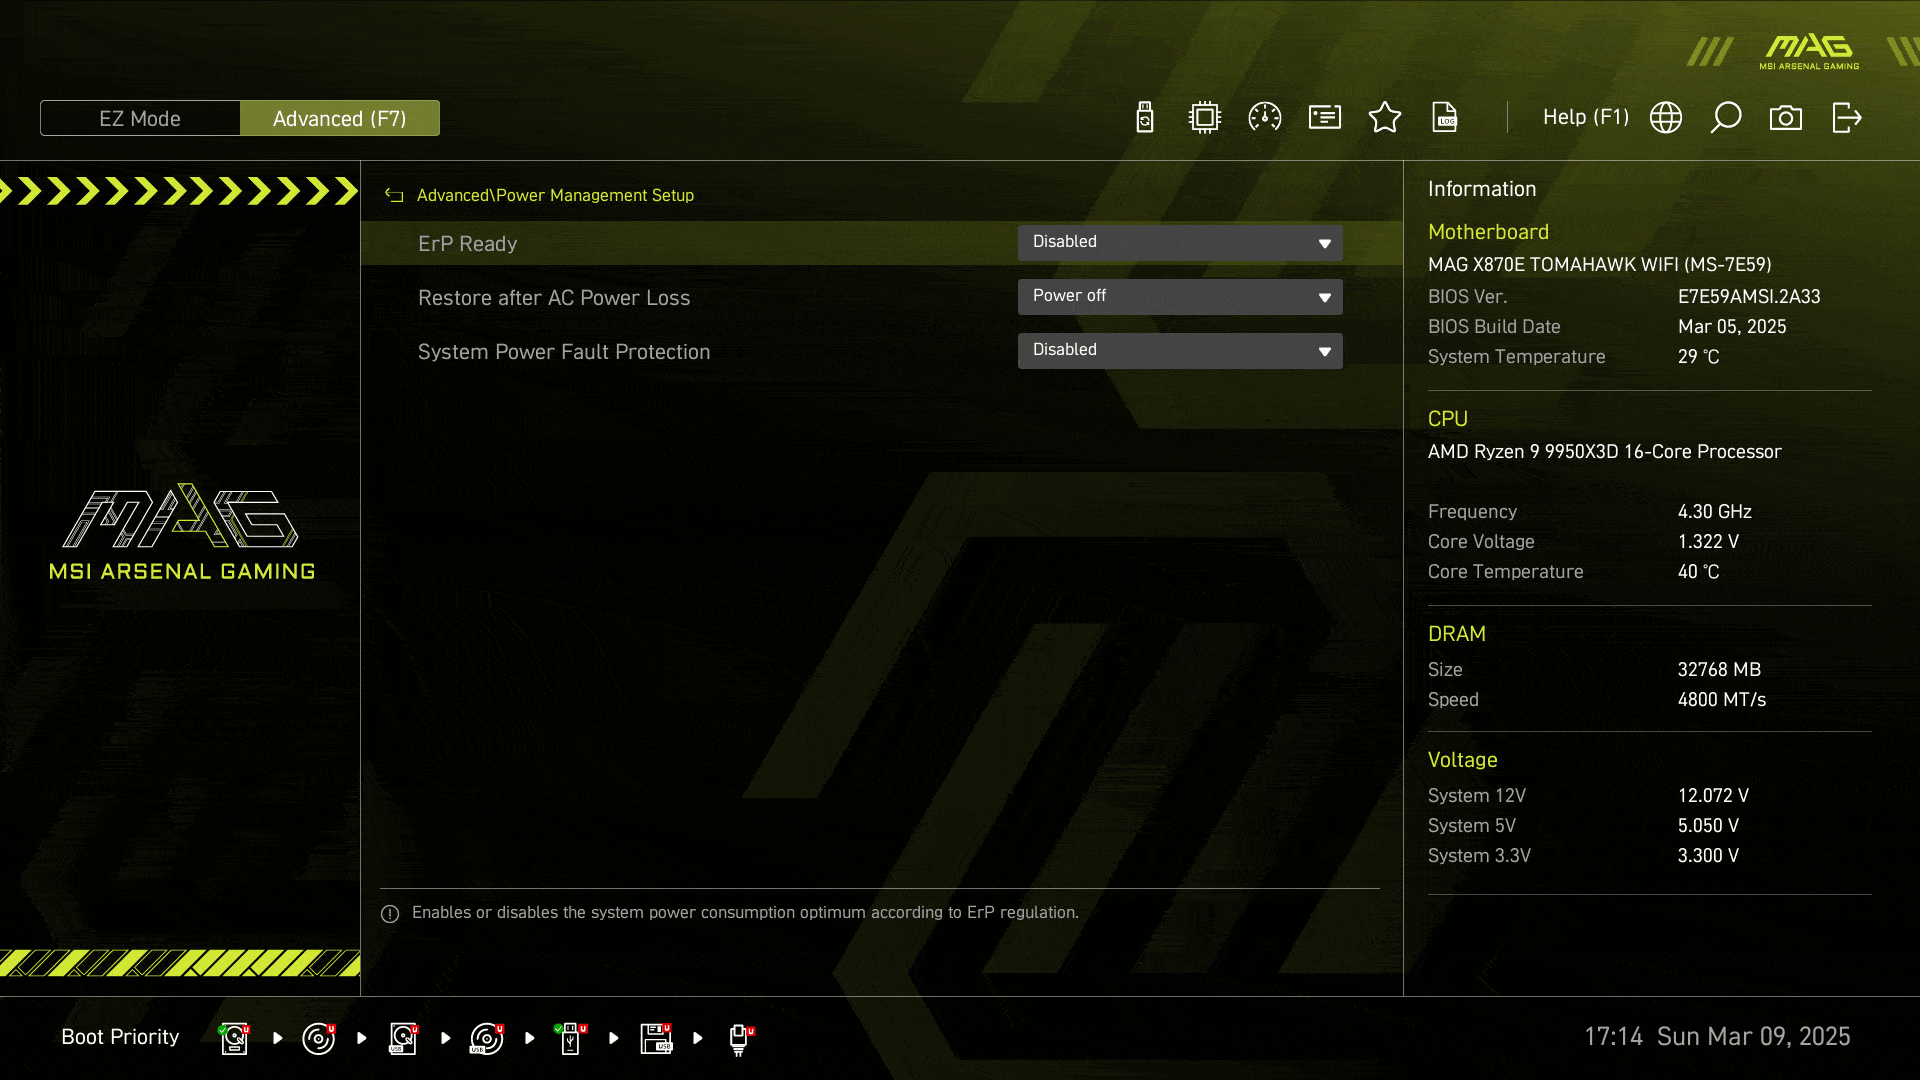Select the Restore after AC Power Loss label

click(x=554, y=298)
